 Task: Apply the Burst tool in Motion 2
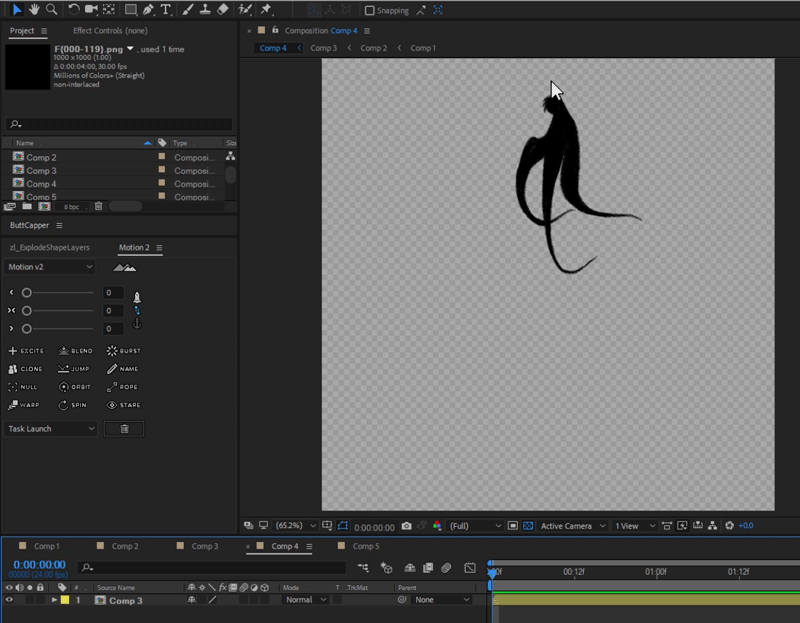tap(124, 351)
